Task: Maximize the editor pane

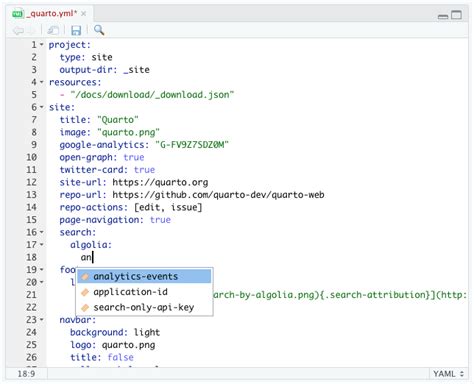Action: tap(456, 15)
